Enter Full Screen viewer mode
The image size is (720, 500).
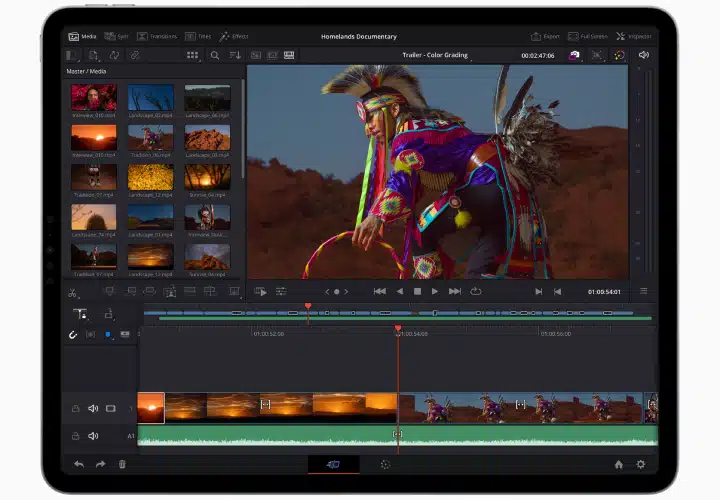point(588,36)
